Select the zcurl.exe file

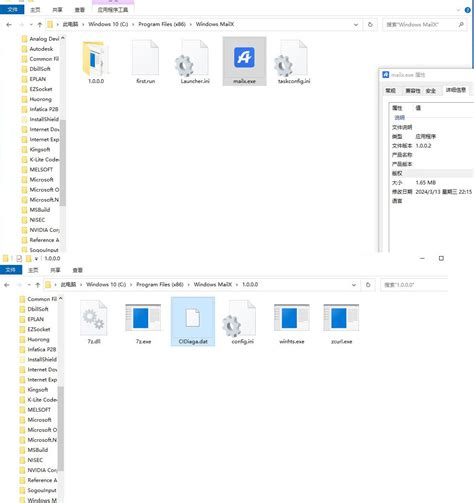[341, 322]
